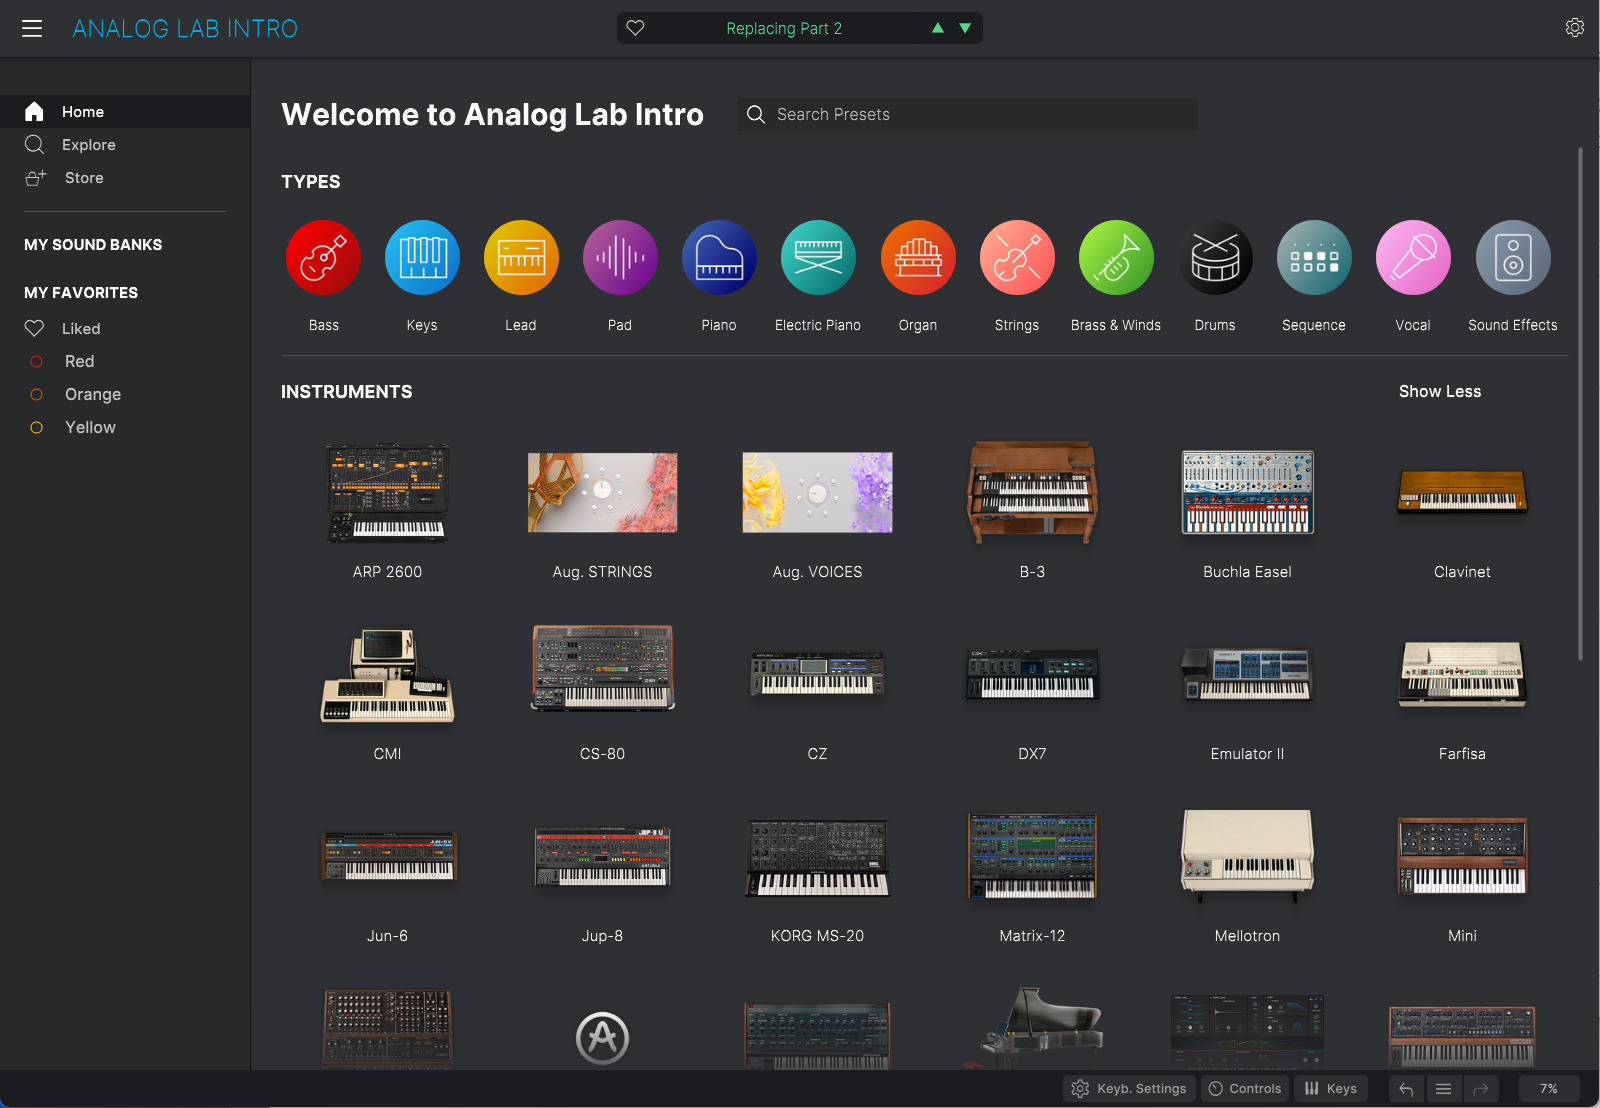Click Show Less for instruments
This screenshot has width=1600, height=1108.
coord(1440,391)
